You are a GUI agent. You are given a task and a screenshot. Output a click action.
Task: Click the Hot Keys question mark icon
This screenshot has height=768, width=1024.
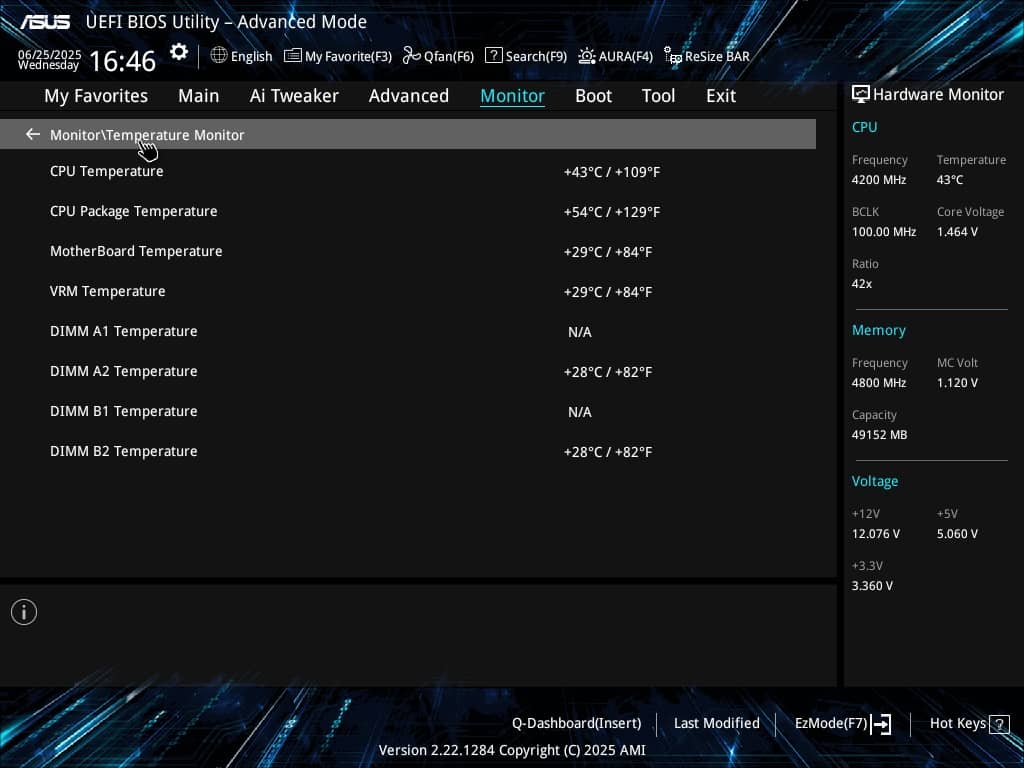coord(999,724)
